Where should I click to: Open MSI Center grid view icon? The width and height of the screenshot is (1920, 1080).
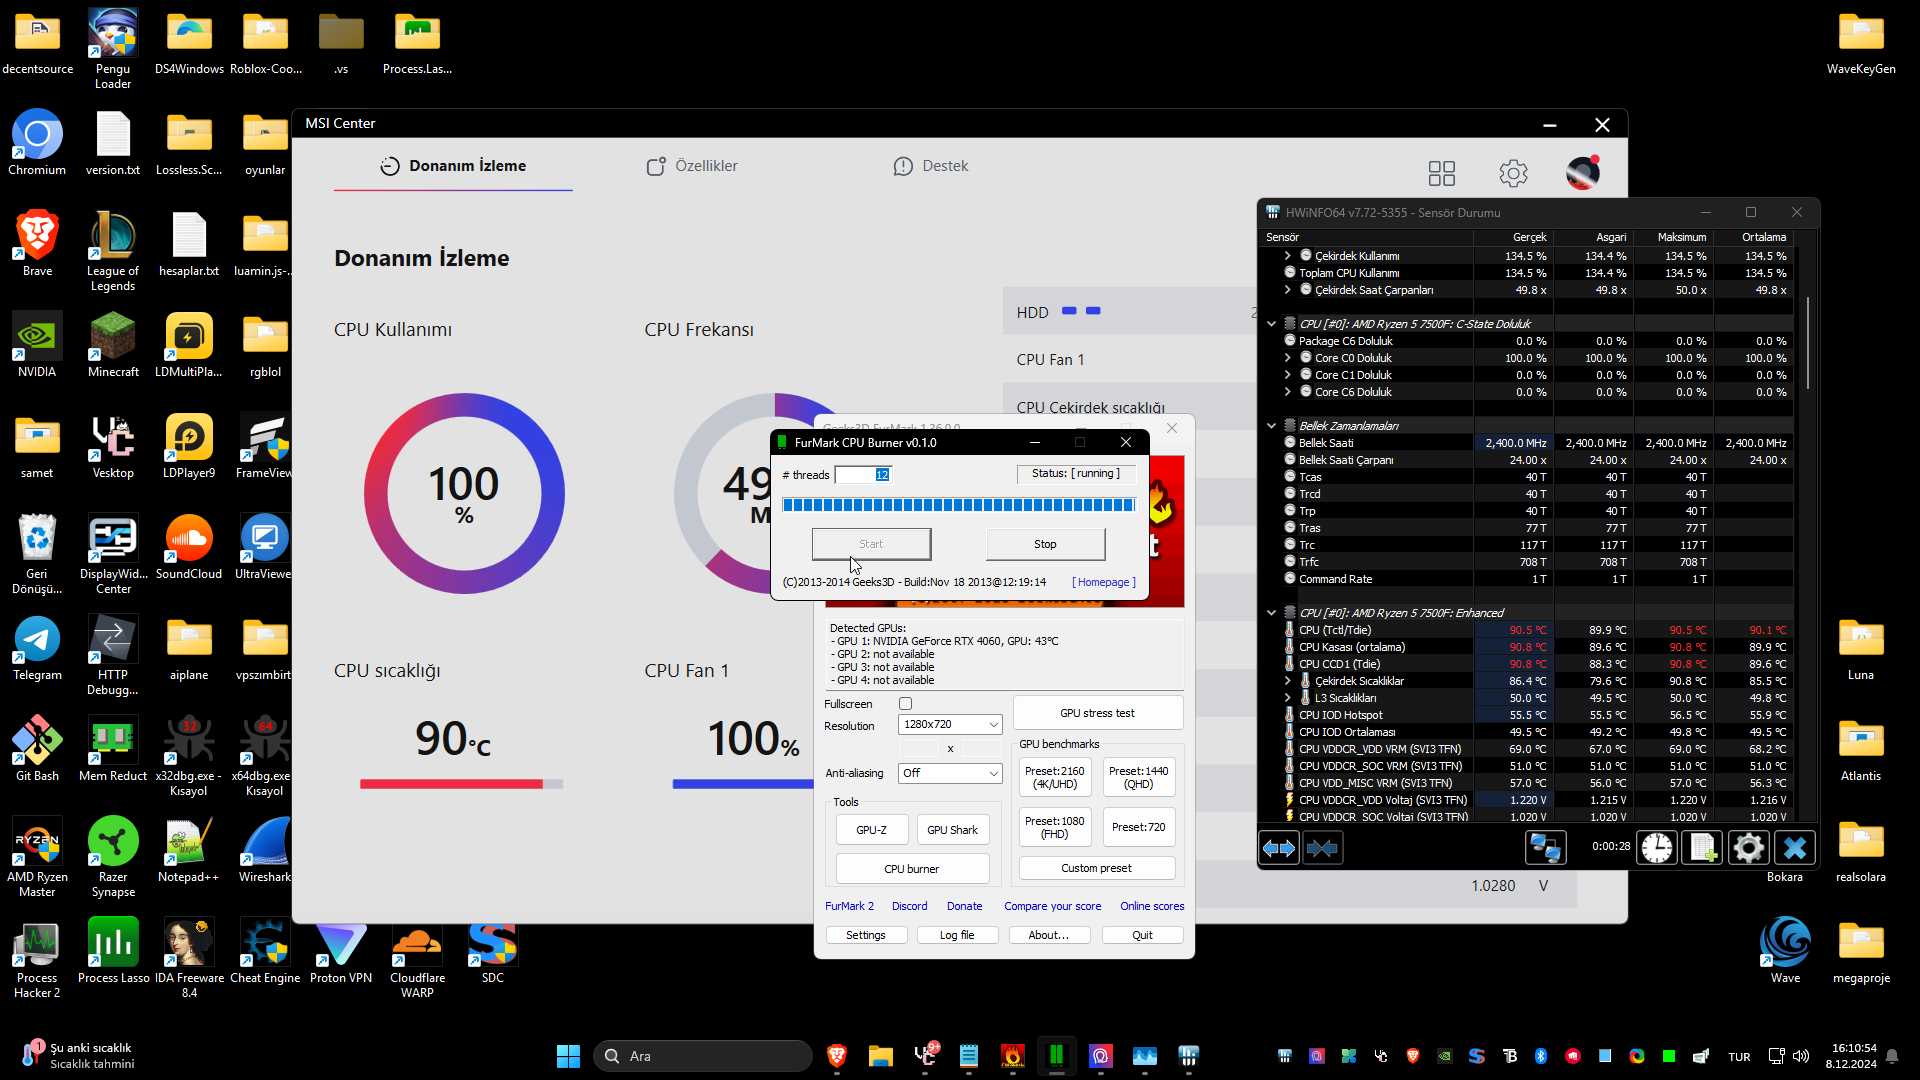[1441, 173]
